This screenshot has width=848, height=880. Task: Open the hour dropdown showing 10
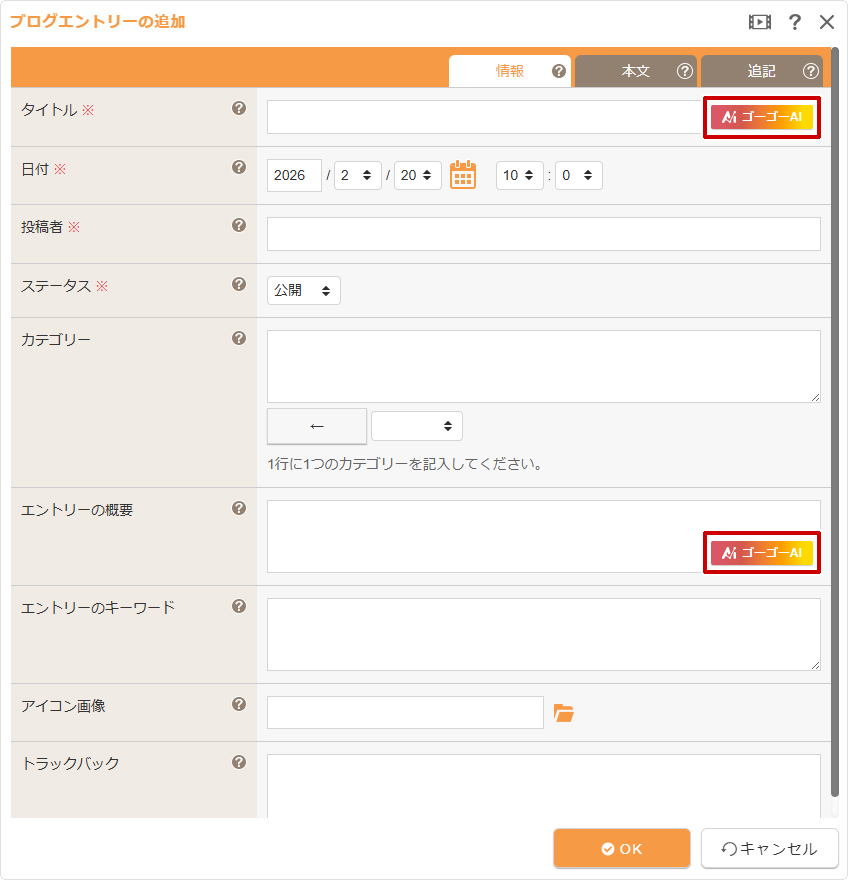[x=519, y=175]
